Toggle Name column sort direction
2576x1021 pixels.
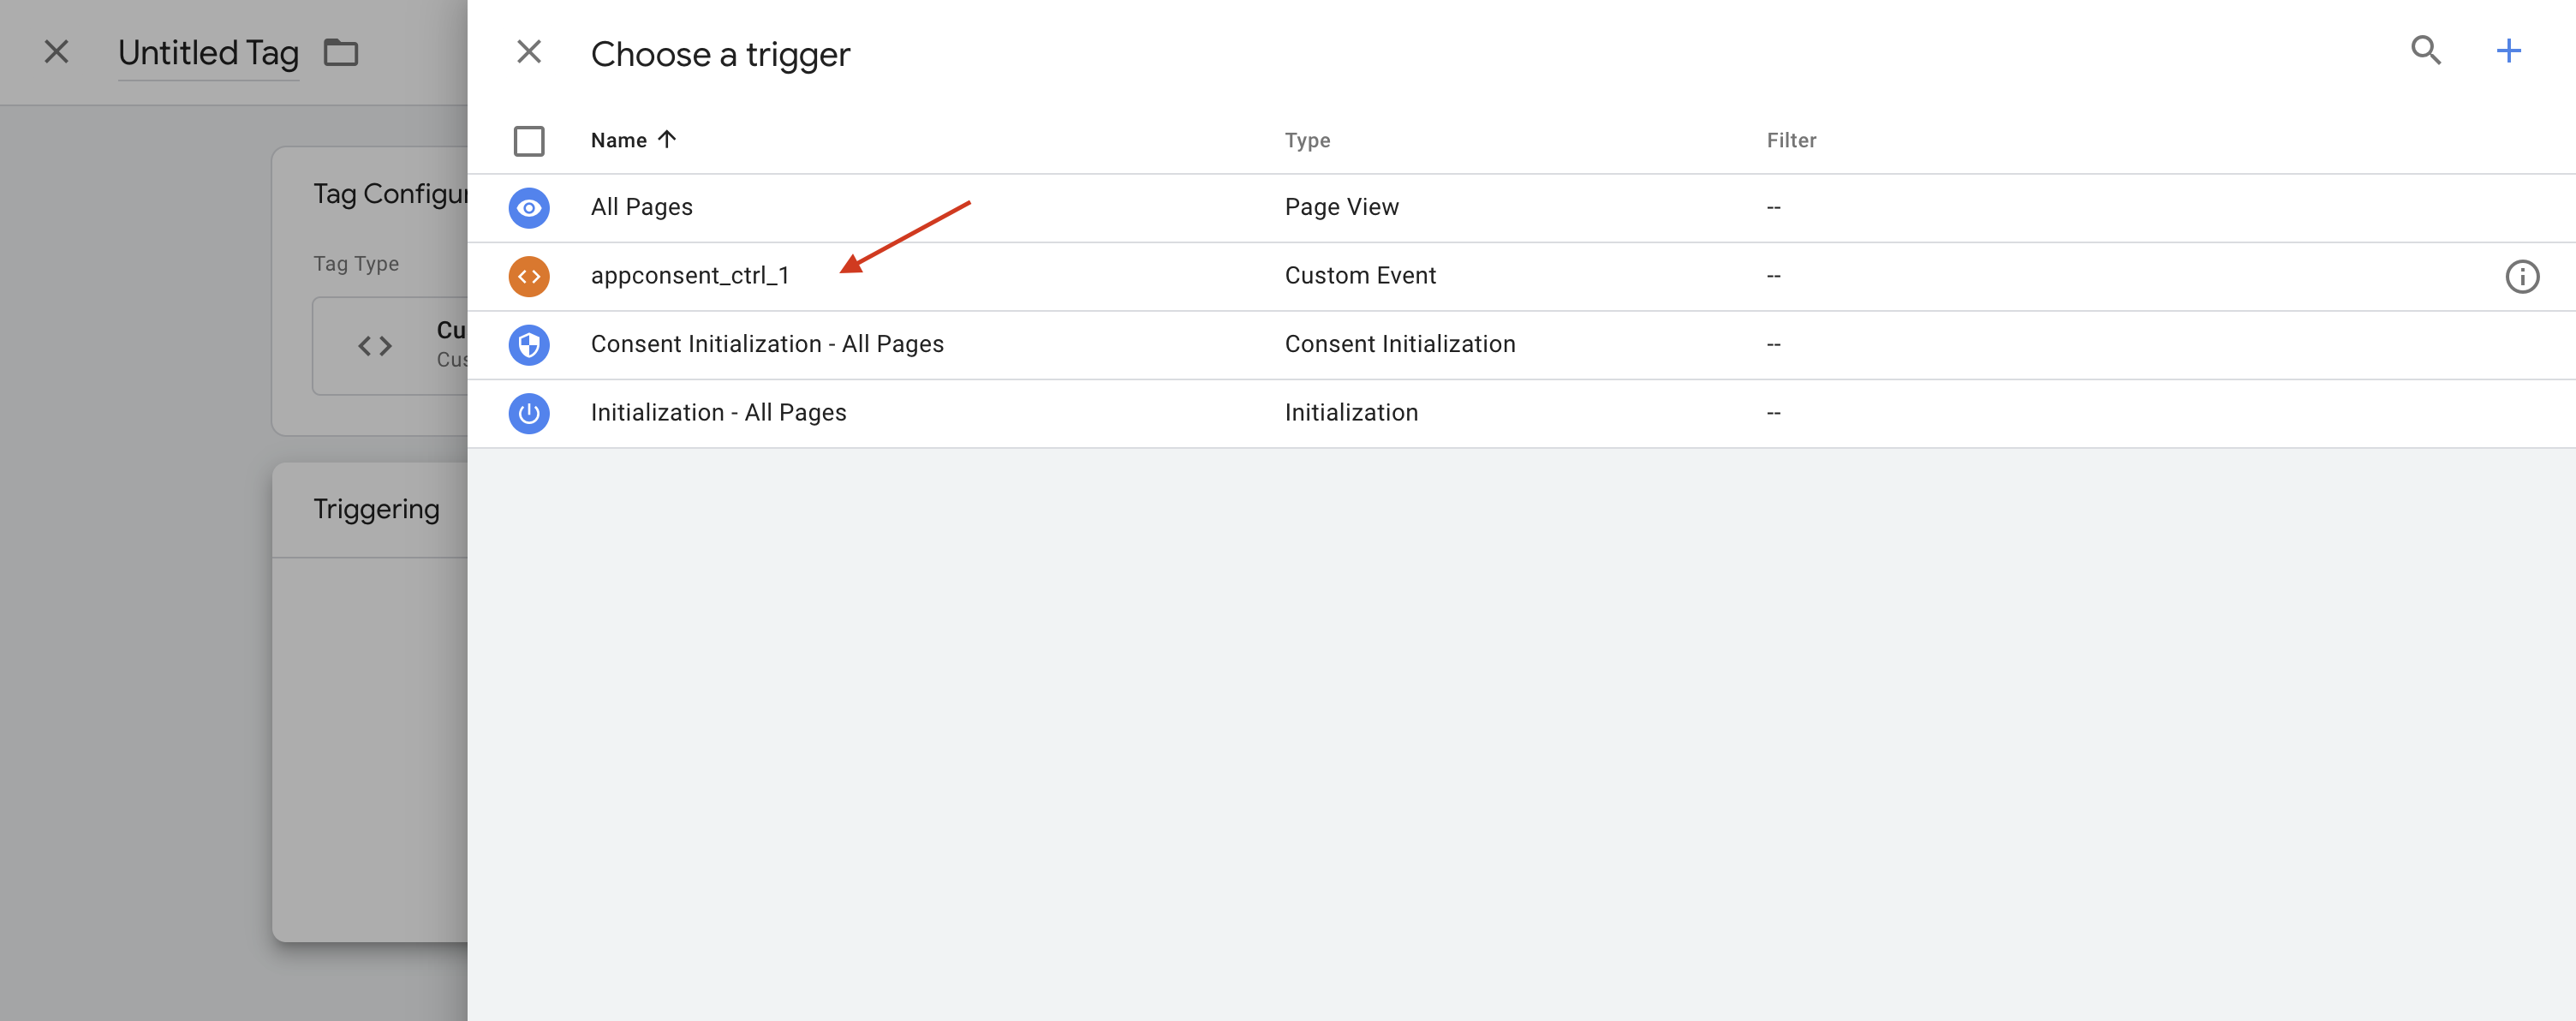coord(633,140)
